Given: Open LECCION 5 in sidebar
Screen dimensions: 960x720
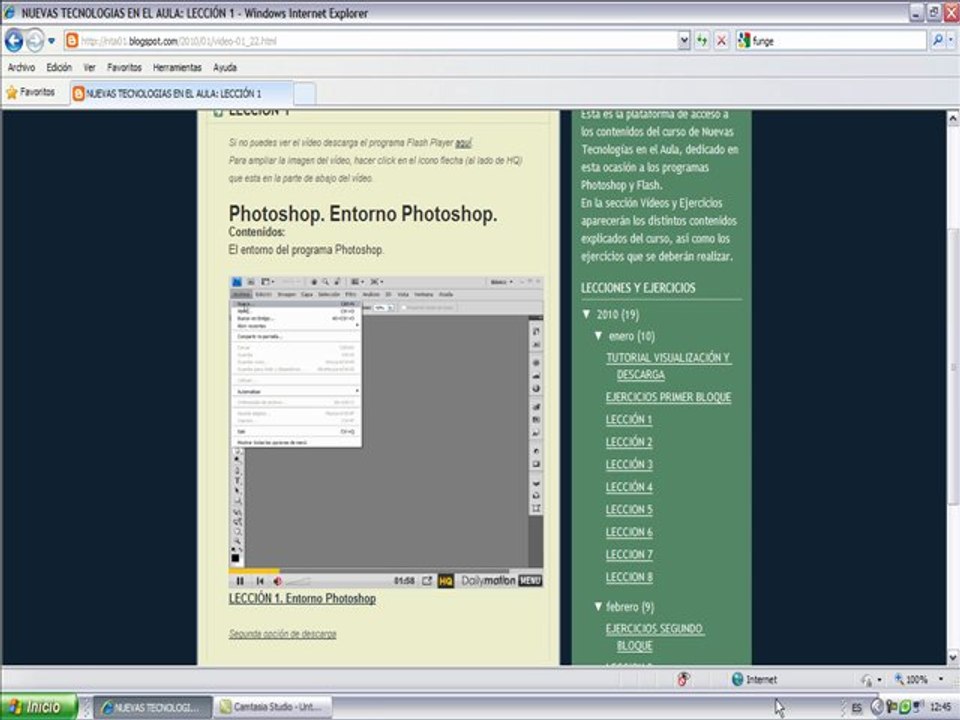Looking at the screenshot, I should pyautogui.click(x=629, y=509).
